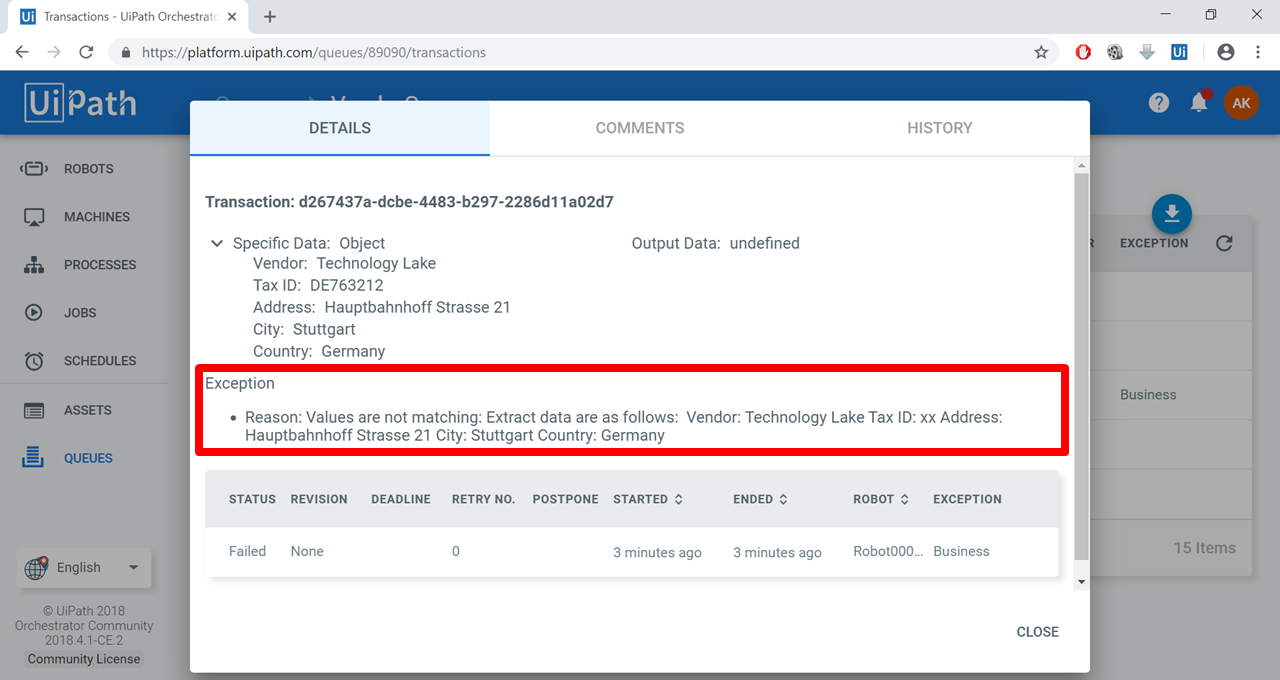This screenshot has width=1280, height=680.
Task: Open the Processes hierarchy icon
Action: (x=34, y=265)
